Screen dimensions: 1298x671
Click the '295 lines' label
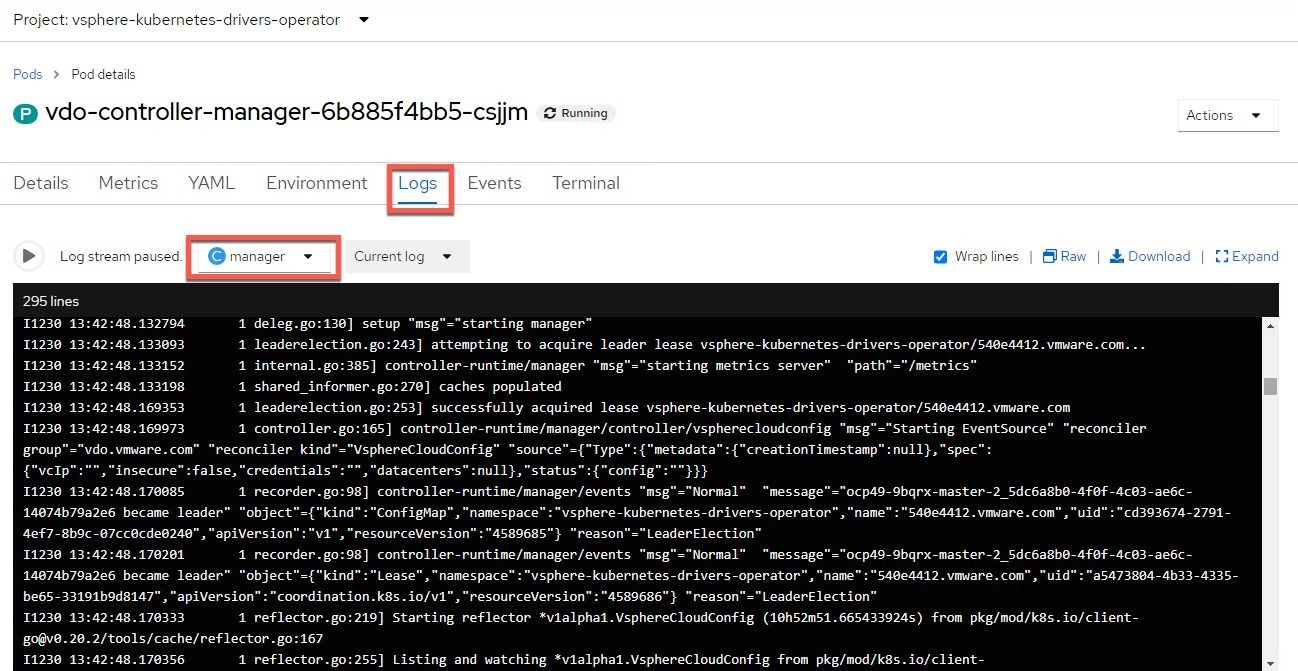(51, 301)
